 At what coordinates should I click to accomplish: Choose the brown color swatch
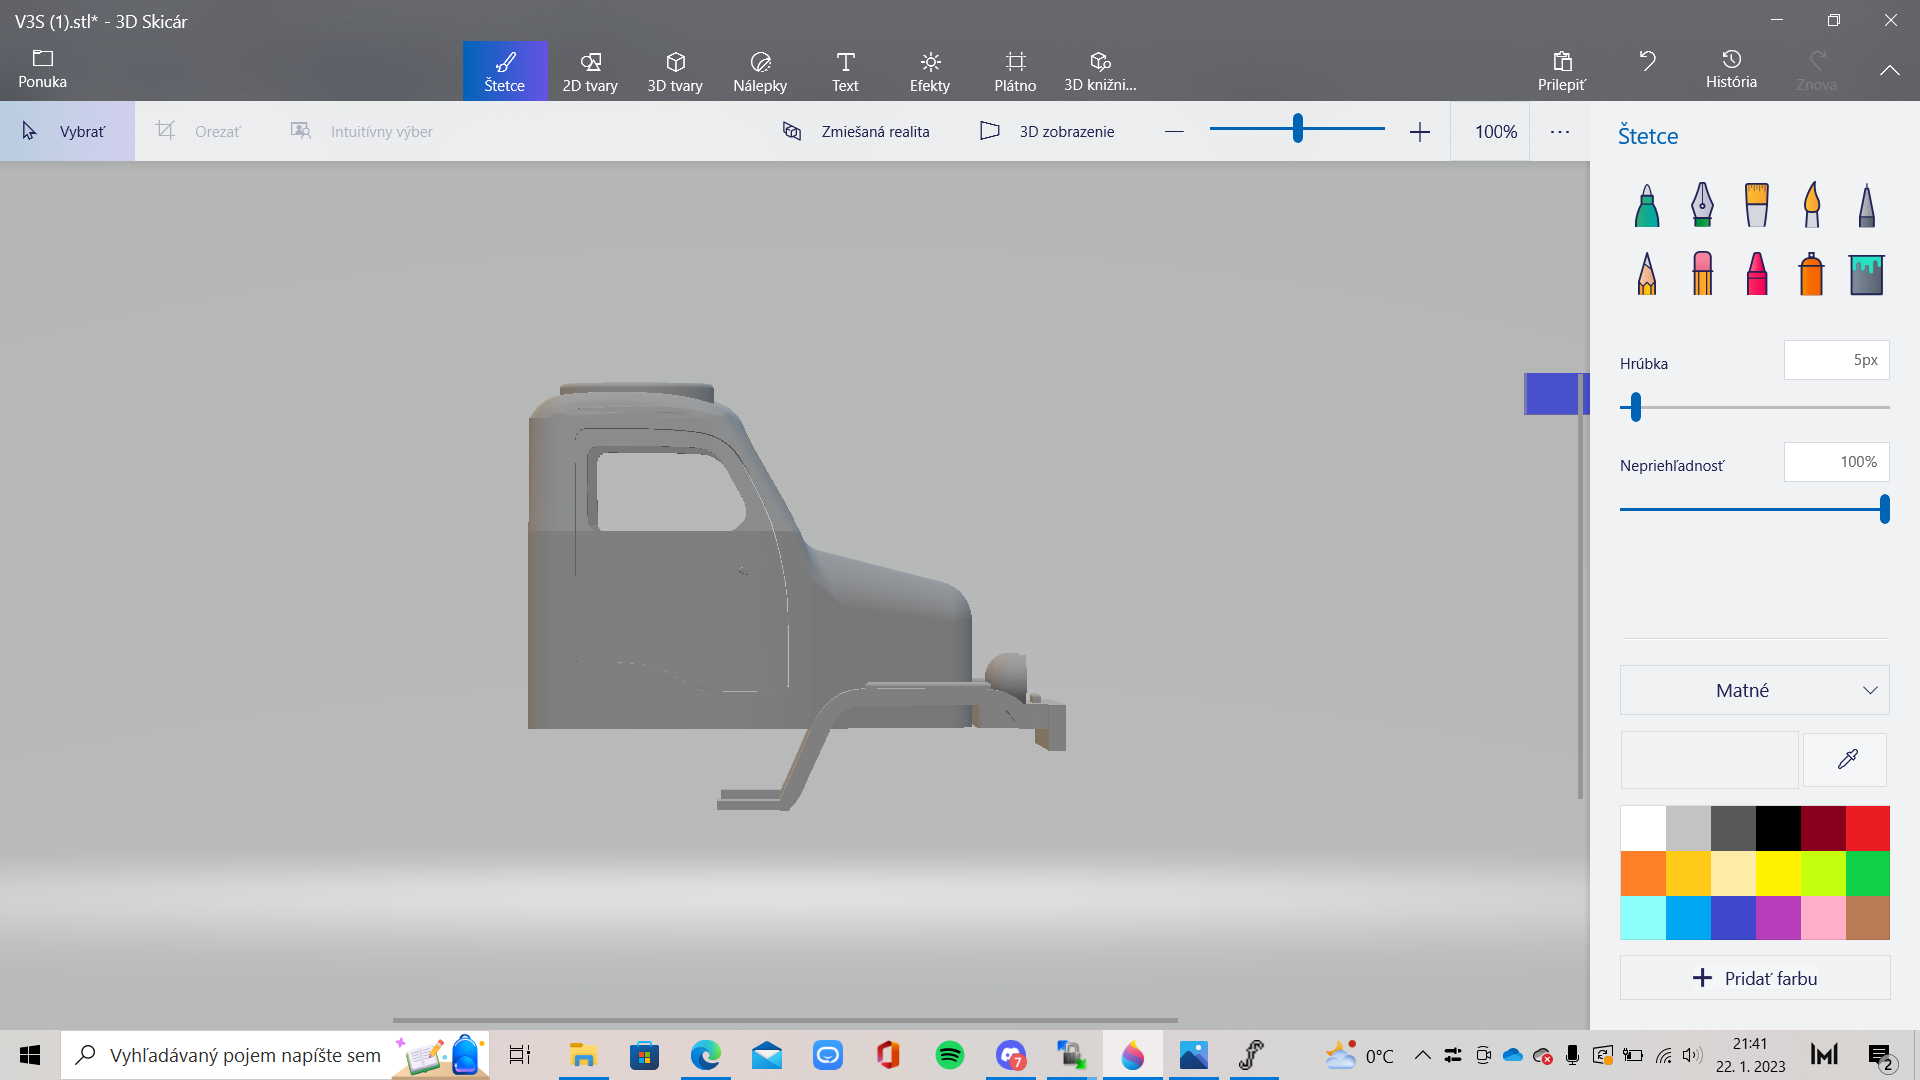1868,917
